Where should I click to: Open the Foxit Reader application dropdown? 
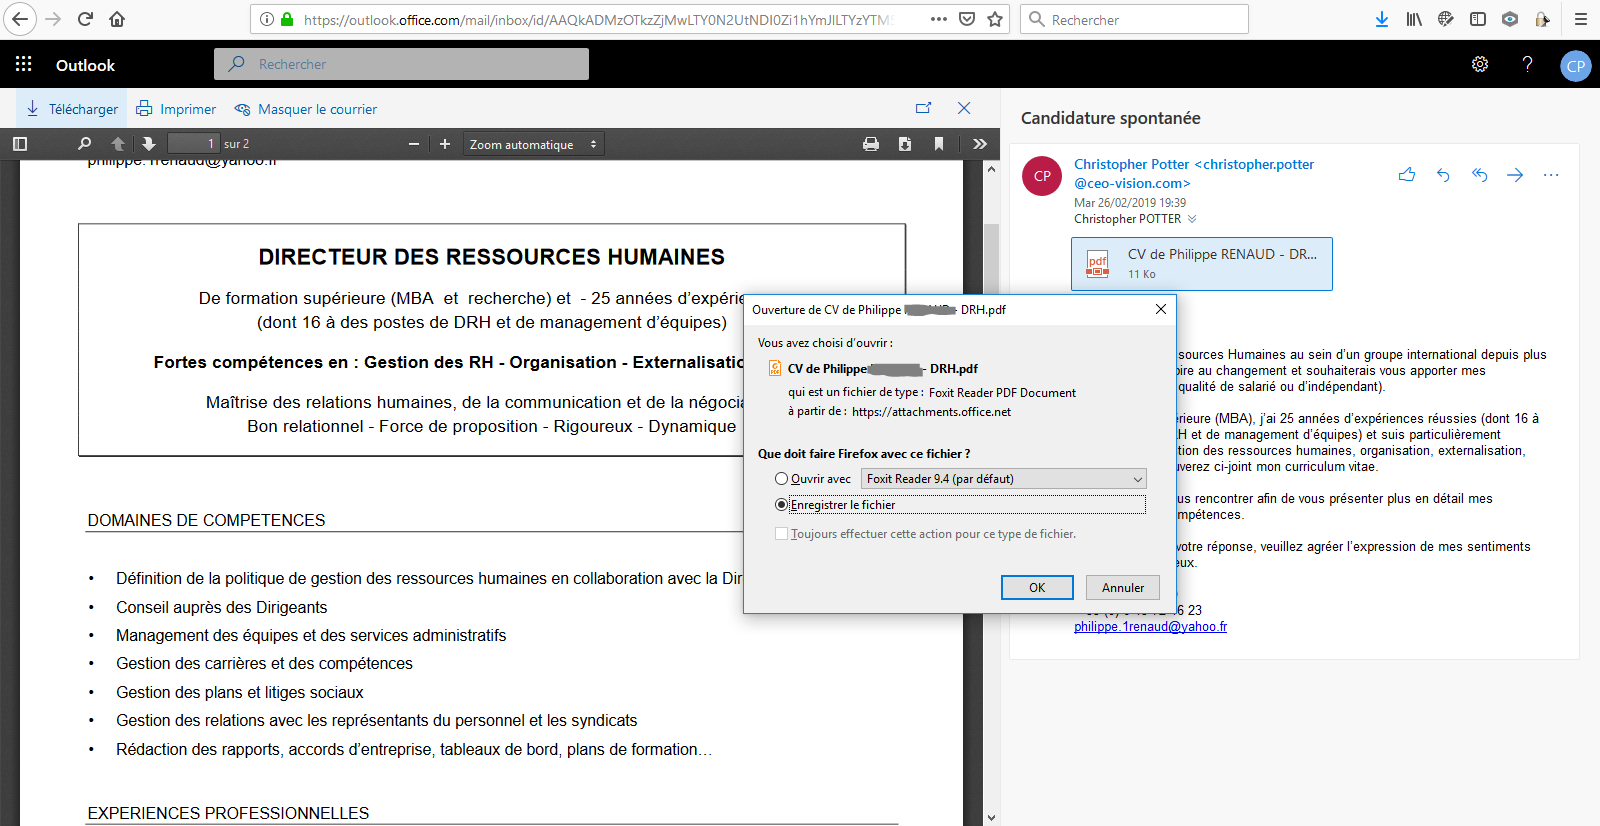1003,479
